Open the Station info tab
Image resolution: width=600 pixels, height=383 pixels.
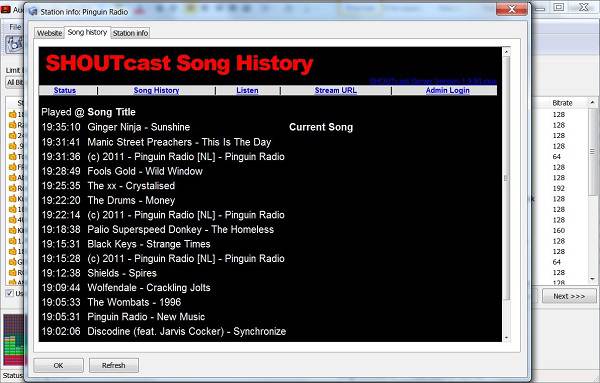(x=130, y=33)
